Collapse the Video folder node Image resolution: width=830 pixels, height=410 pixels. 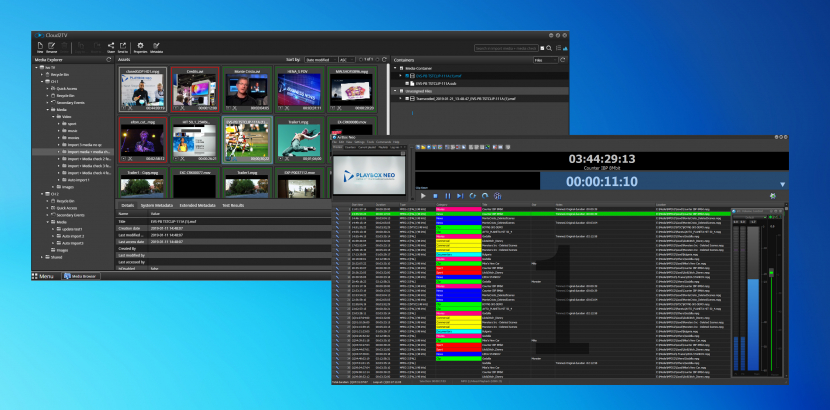[53, 116]
